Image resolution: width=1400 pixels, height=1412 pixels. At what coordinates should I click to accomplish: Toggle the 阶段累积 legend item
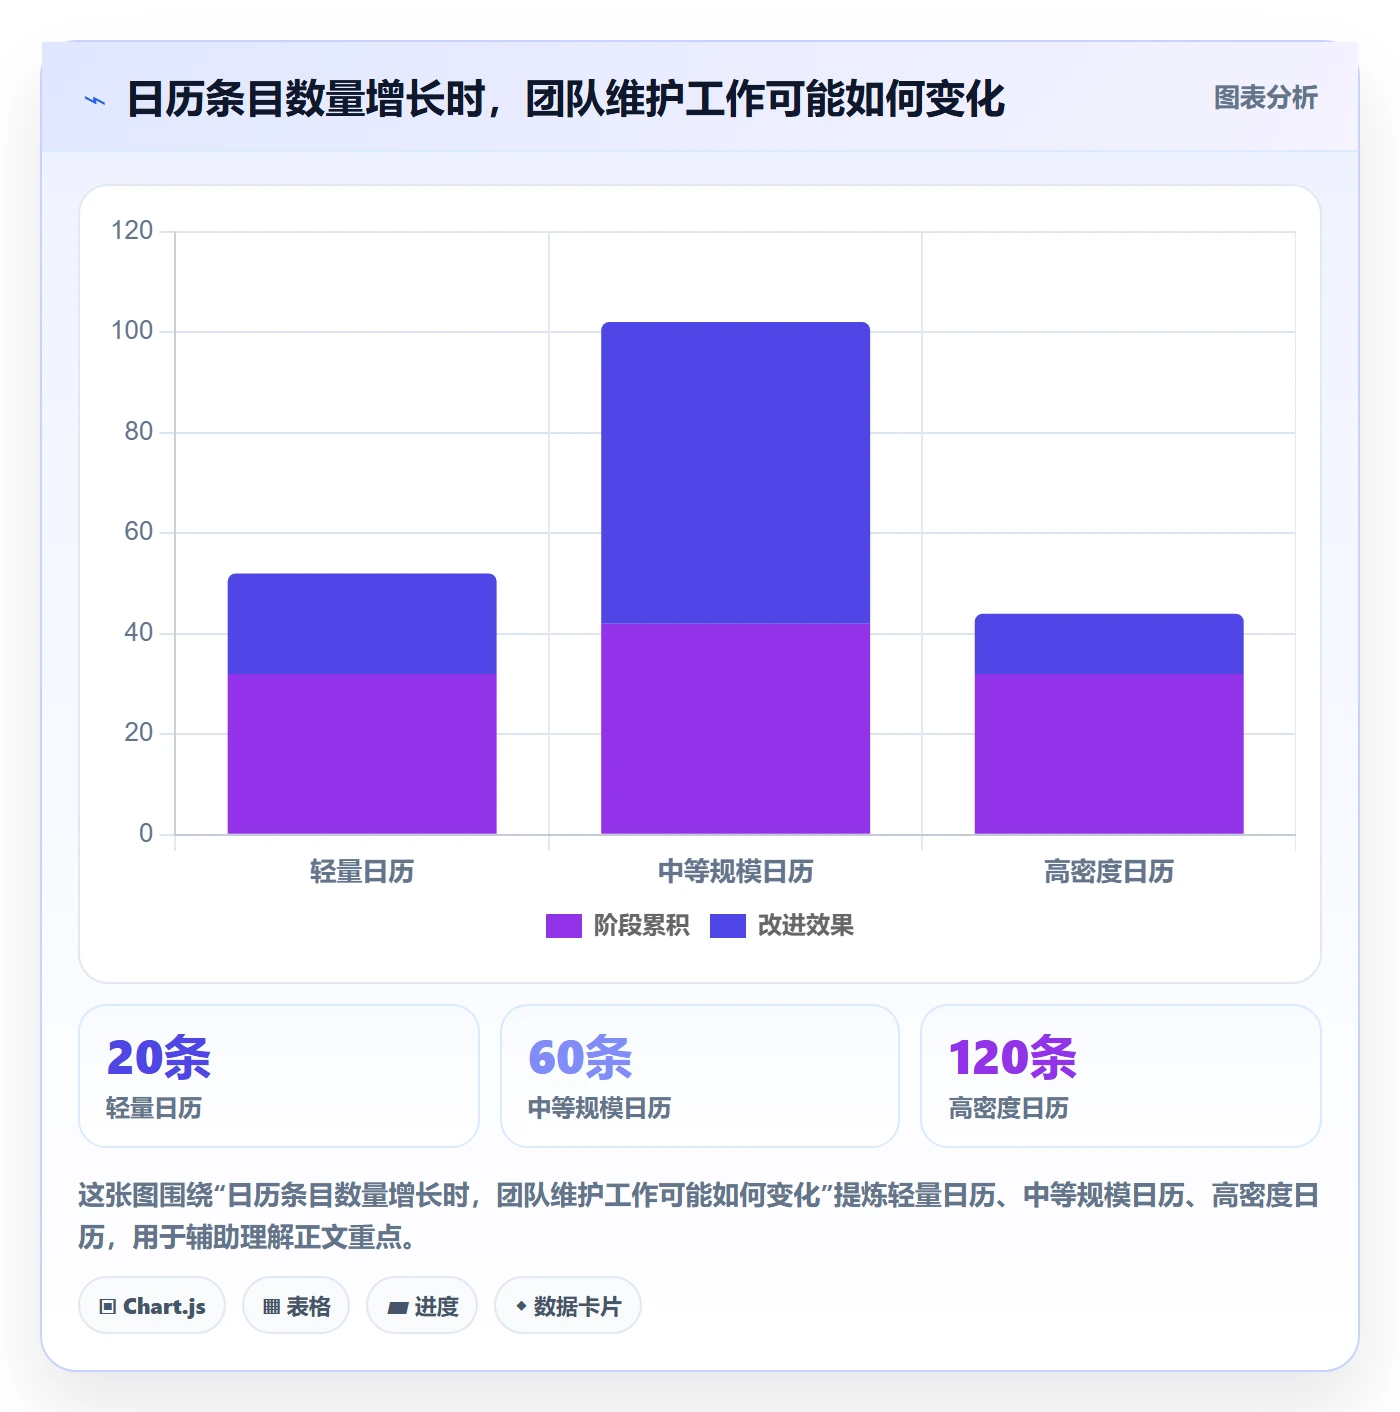617,926
